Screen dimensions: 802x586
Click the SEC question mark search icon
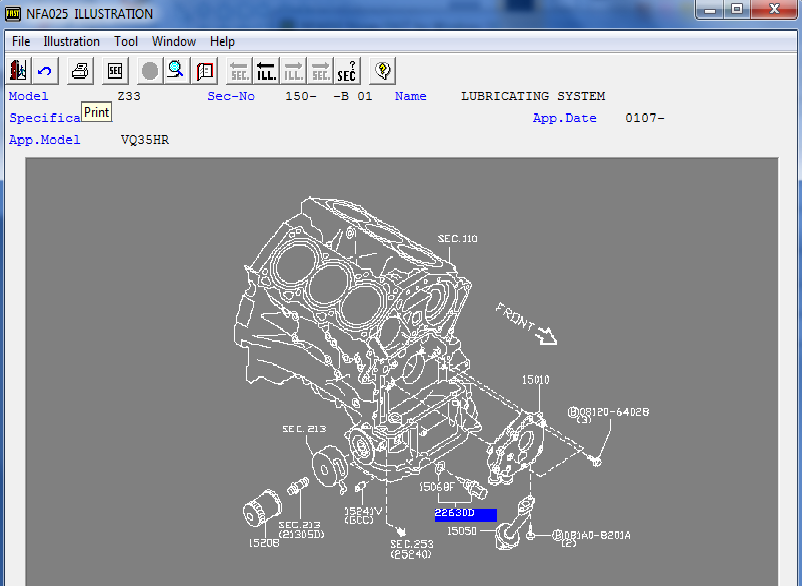coord(346,71)
